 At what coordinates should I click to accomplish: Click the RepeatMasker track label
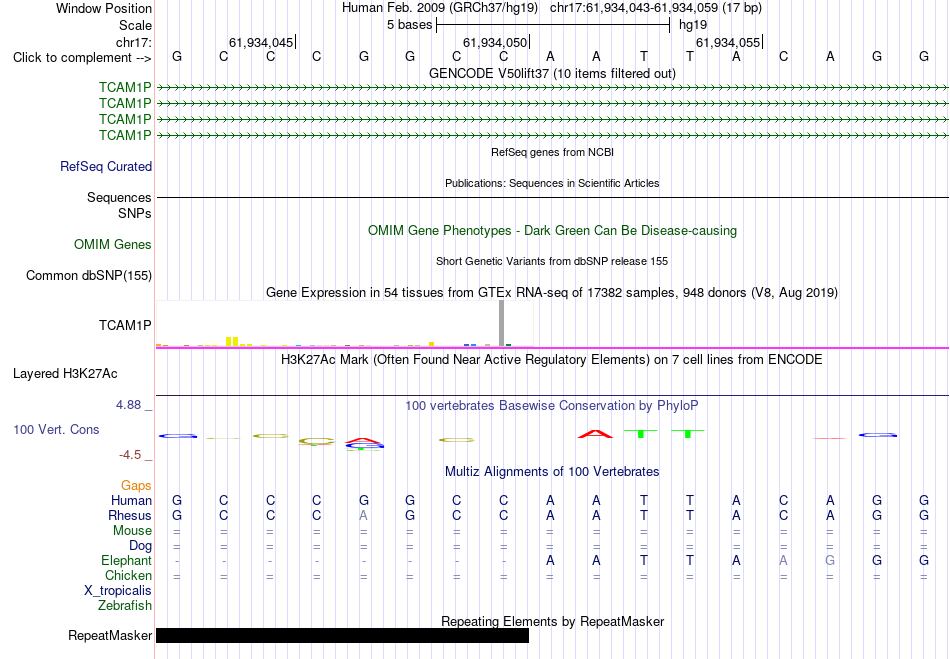[x=110, y=635]
